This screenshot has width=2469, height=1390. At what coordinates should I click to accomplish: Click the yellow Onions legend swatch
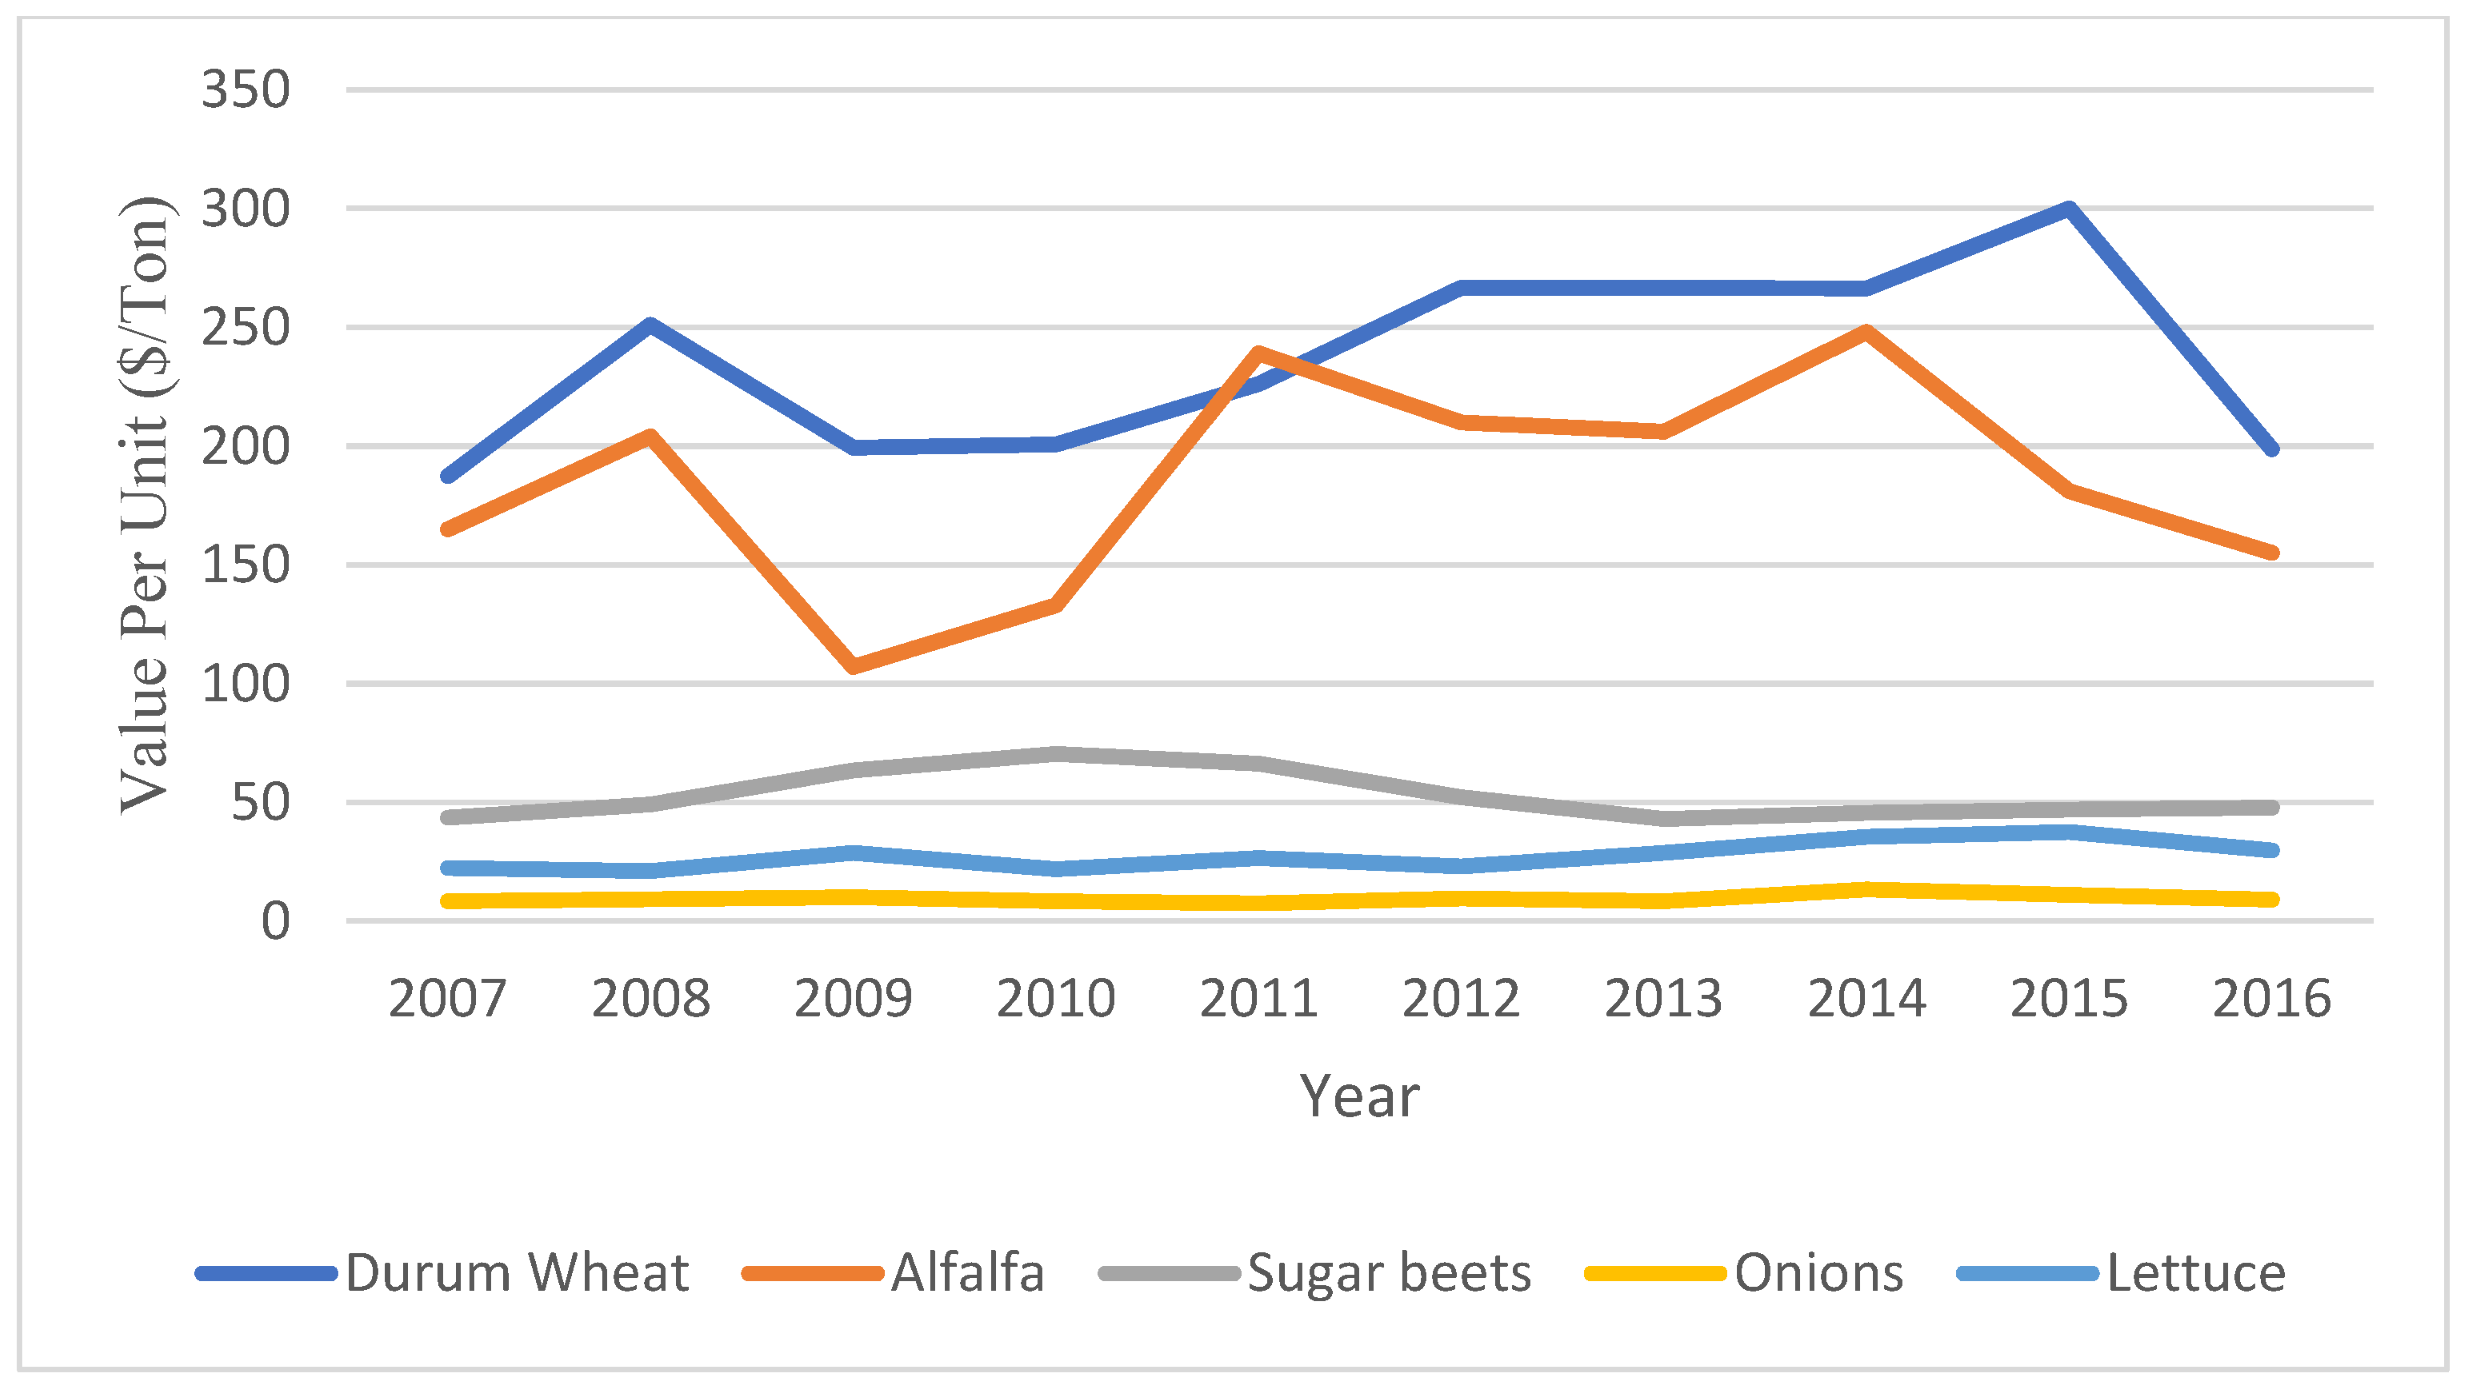click(x=1655, y=1274)
